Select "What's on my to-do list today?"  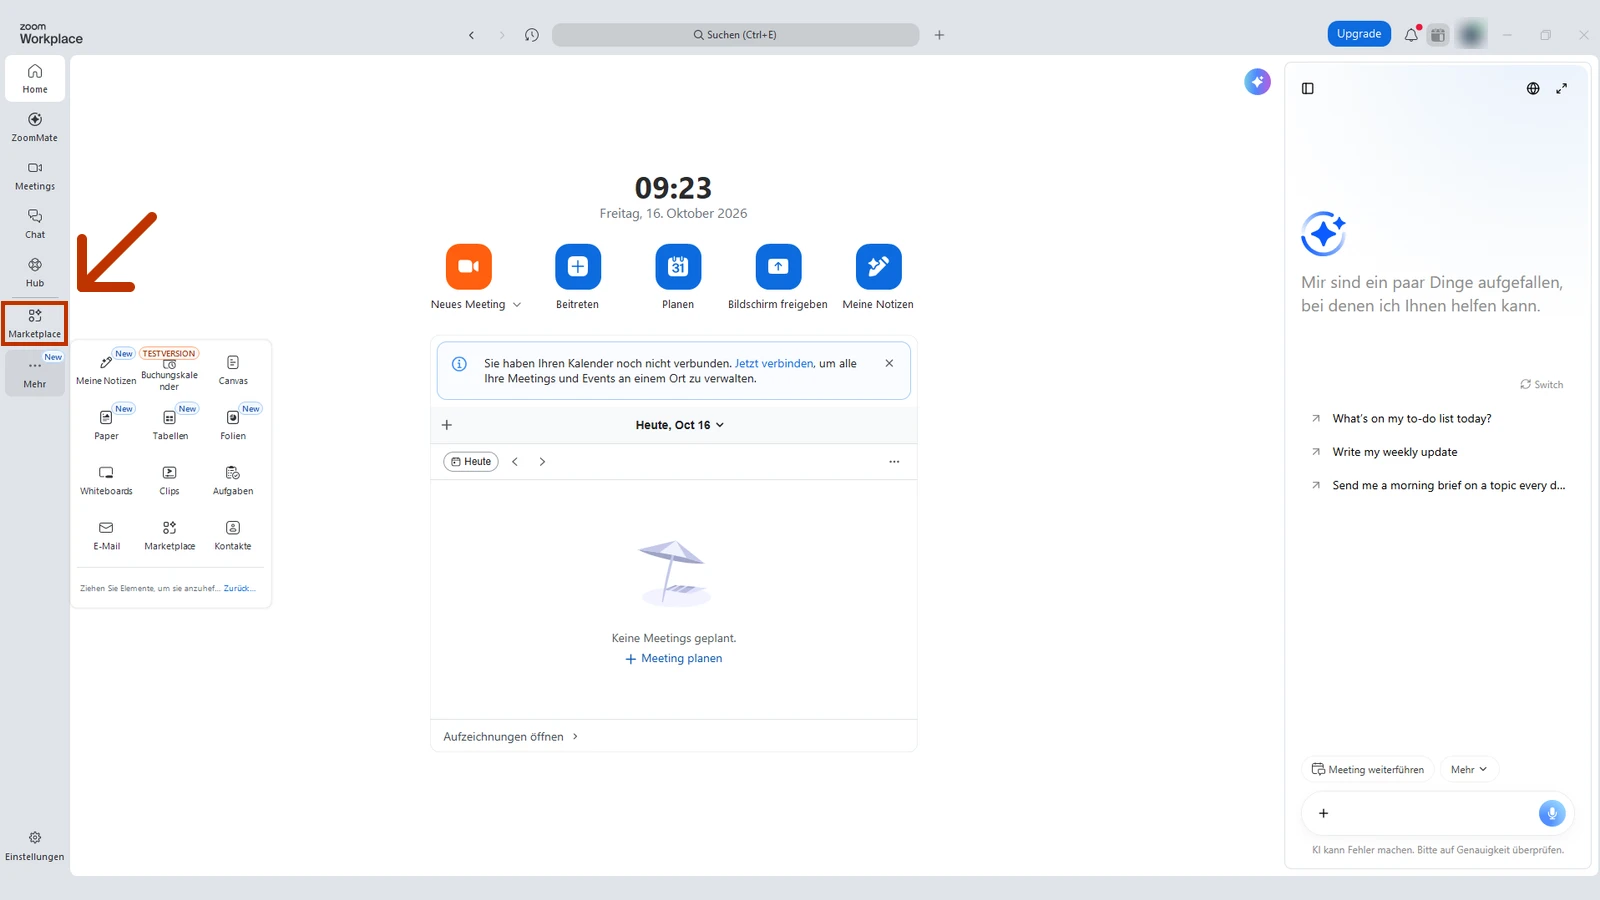(x=1412, y=419)
